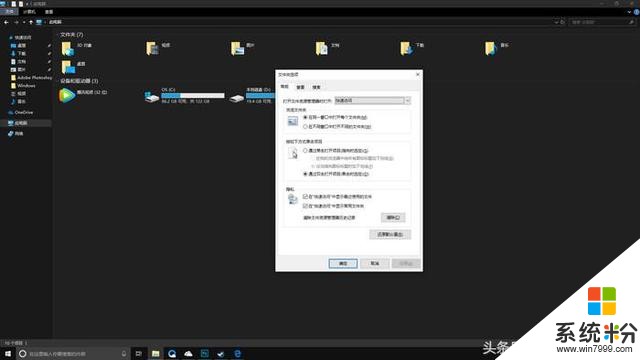Open Task View from the taskbar
640x360 pixels.
[139, 353]
